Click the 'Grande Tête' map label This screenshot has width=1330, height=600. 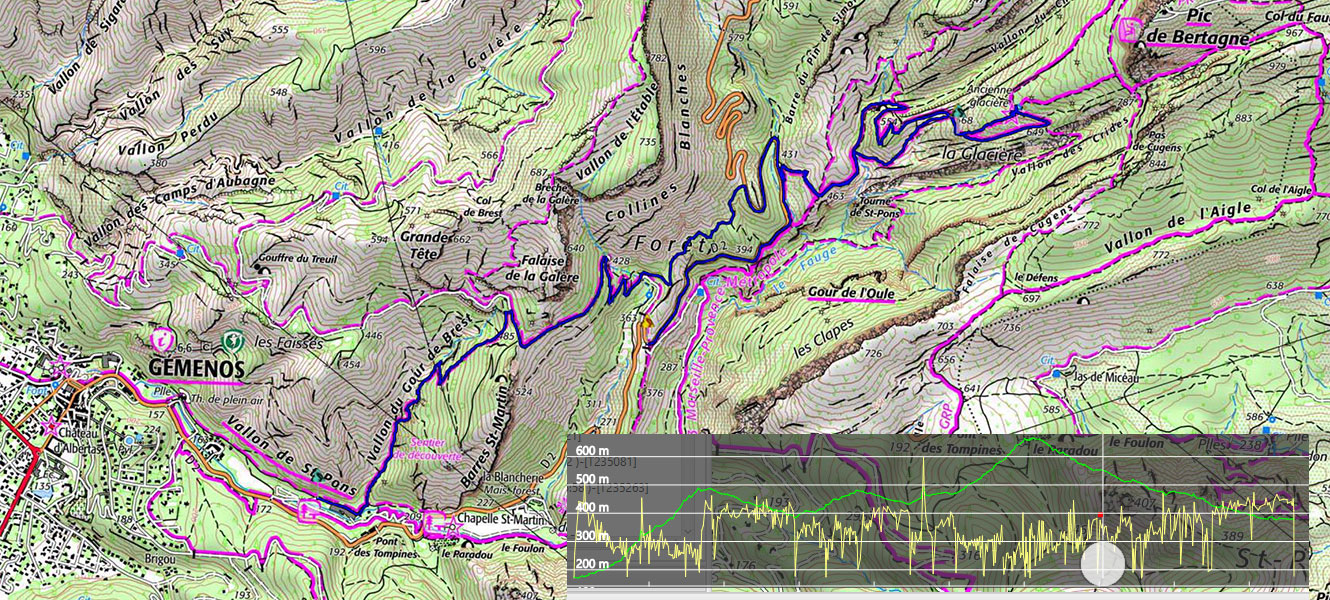click(x=426, y=246)
